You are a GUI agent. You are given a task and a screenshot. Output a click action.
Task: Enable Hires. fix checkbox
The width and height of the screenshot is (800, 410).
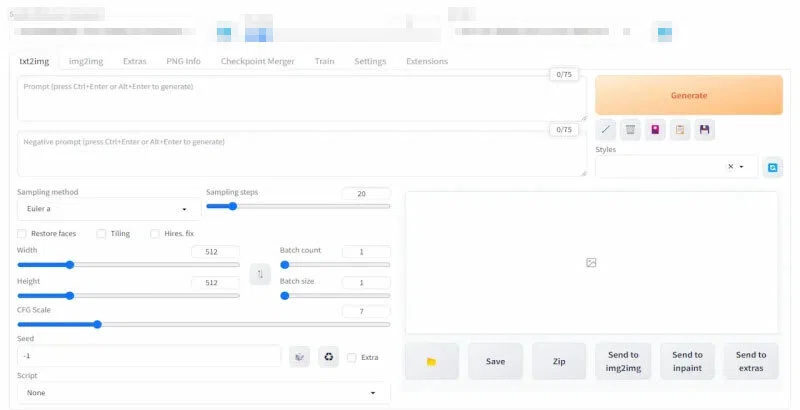pyautogui.click(x=155, y=234)
